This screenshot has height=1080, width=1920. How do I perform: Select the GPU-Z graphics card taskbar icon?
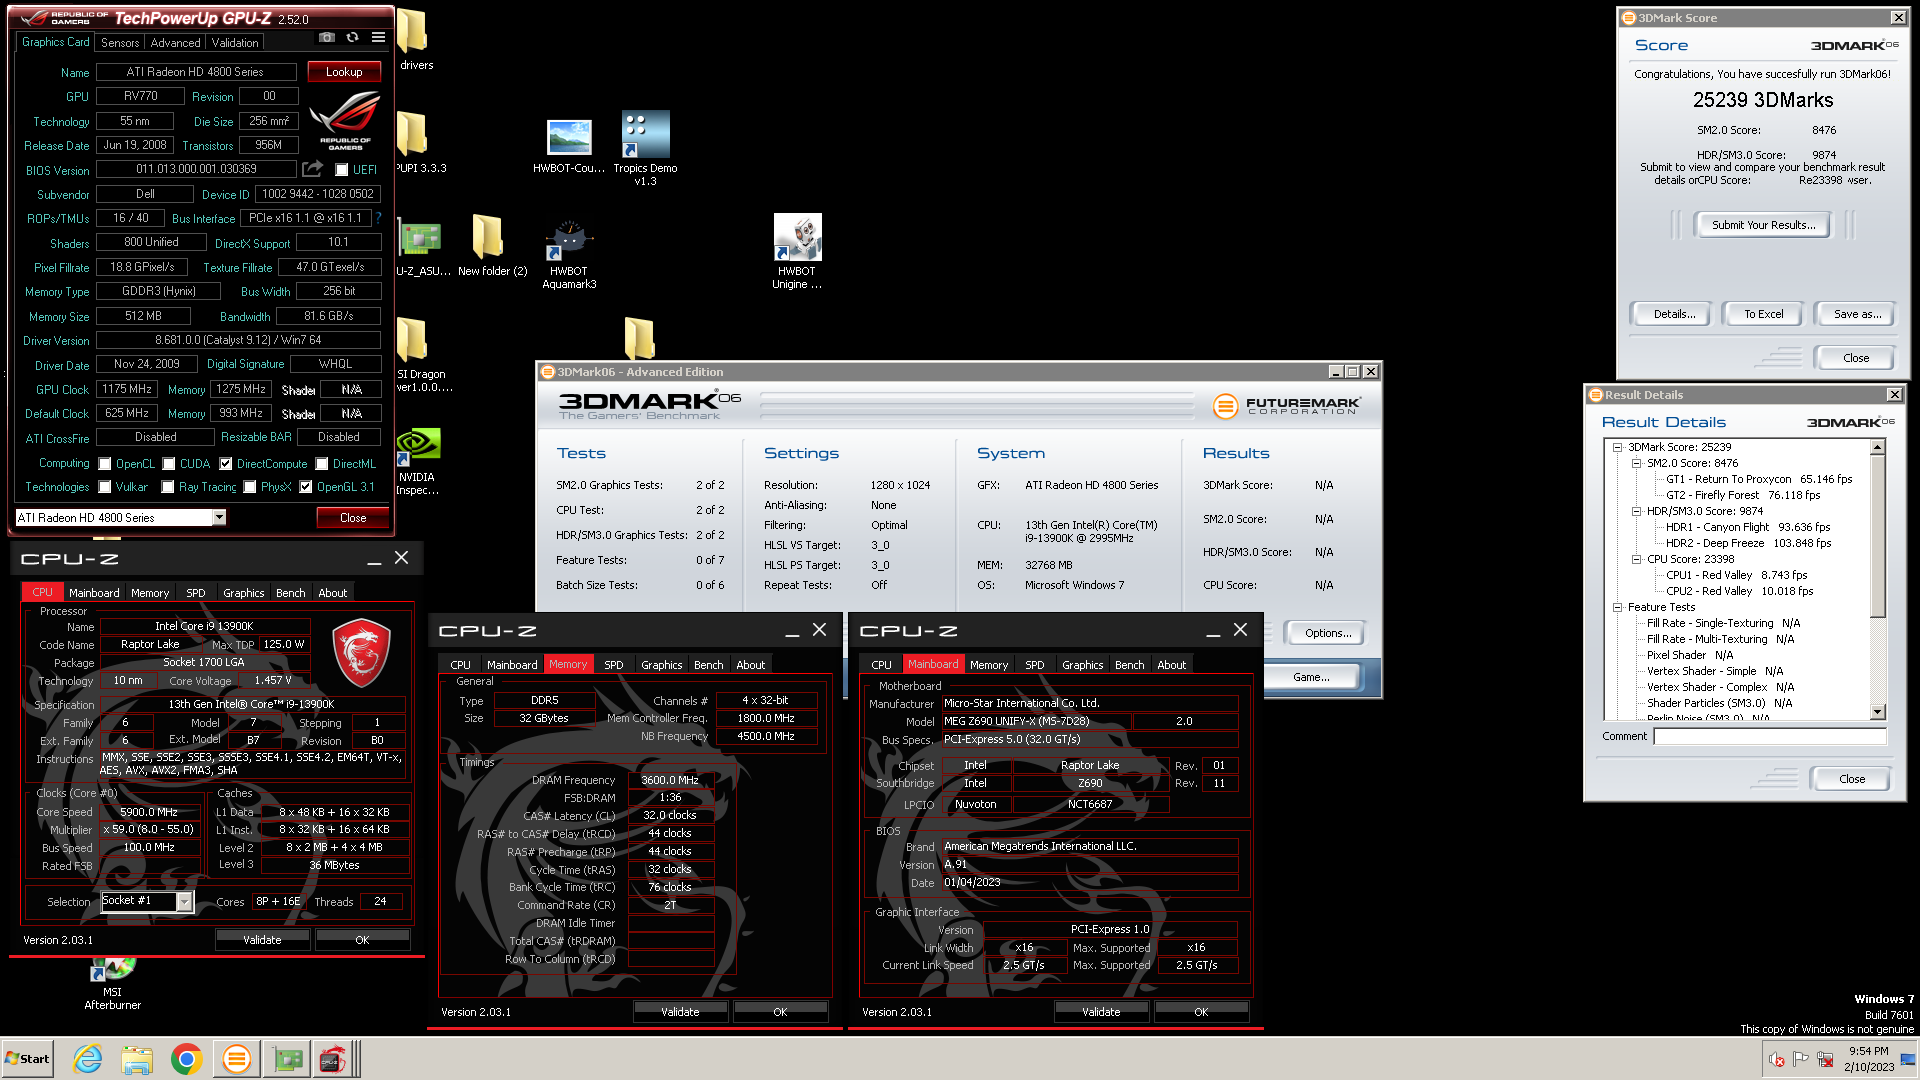tap(288, 1059)
